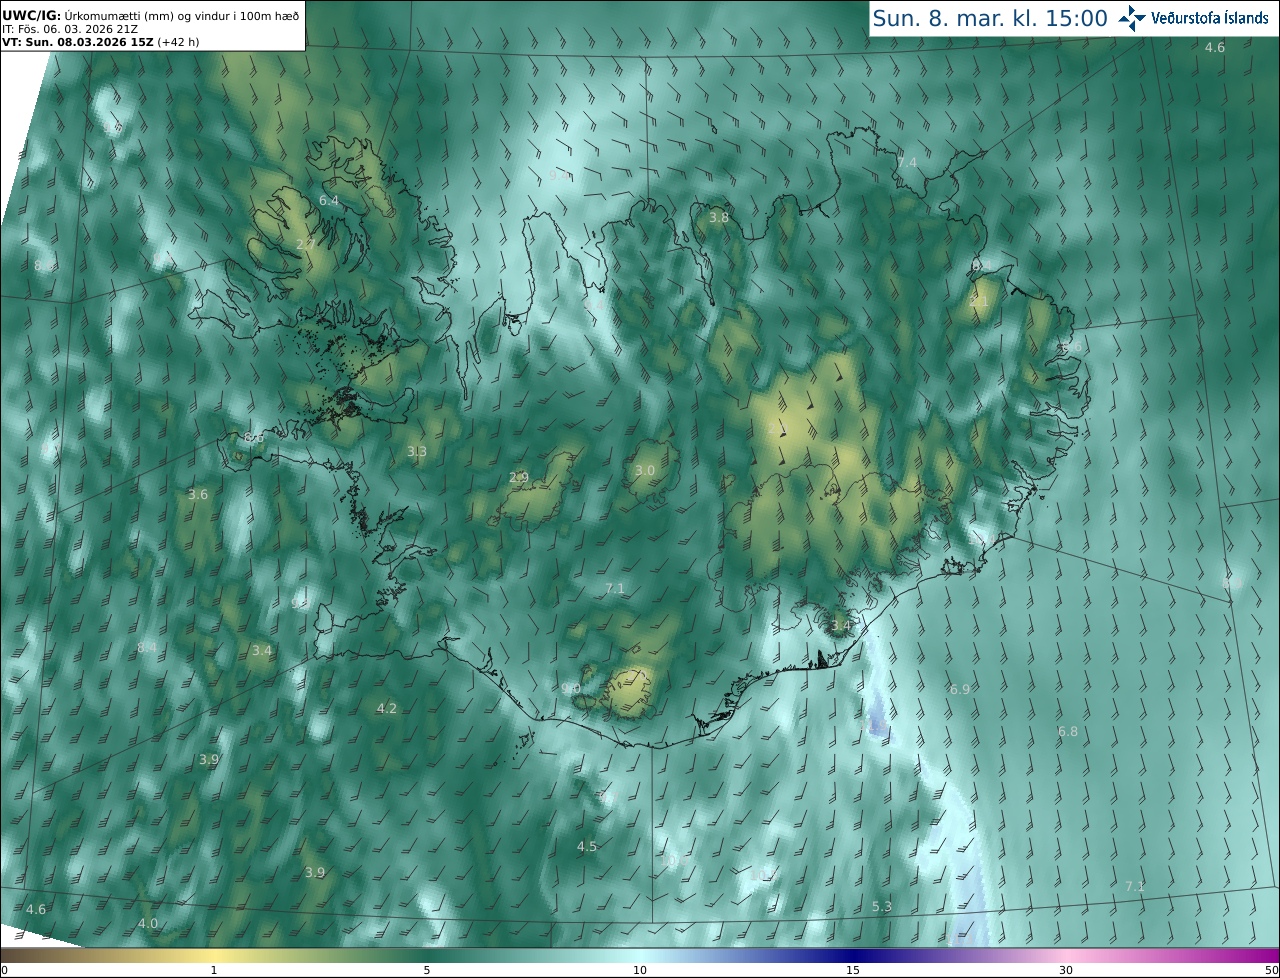Pick the dark navy segment of the color scale
1280x978 pixels.
click(x=855, y=956)
